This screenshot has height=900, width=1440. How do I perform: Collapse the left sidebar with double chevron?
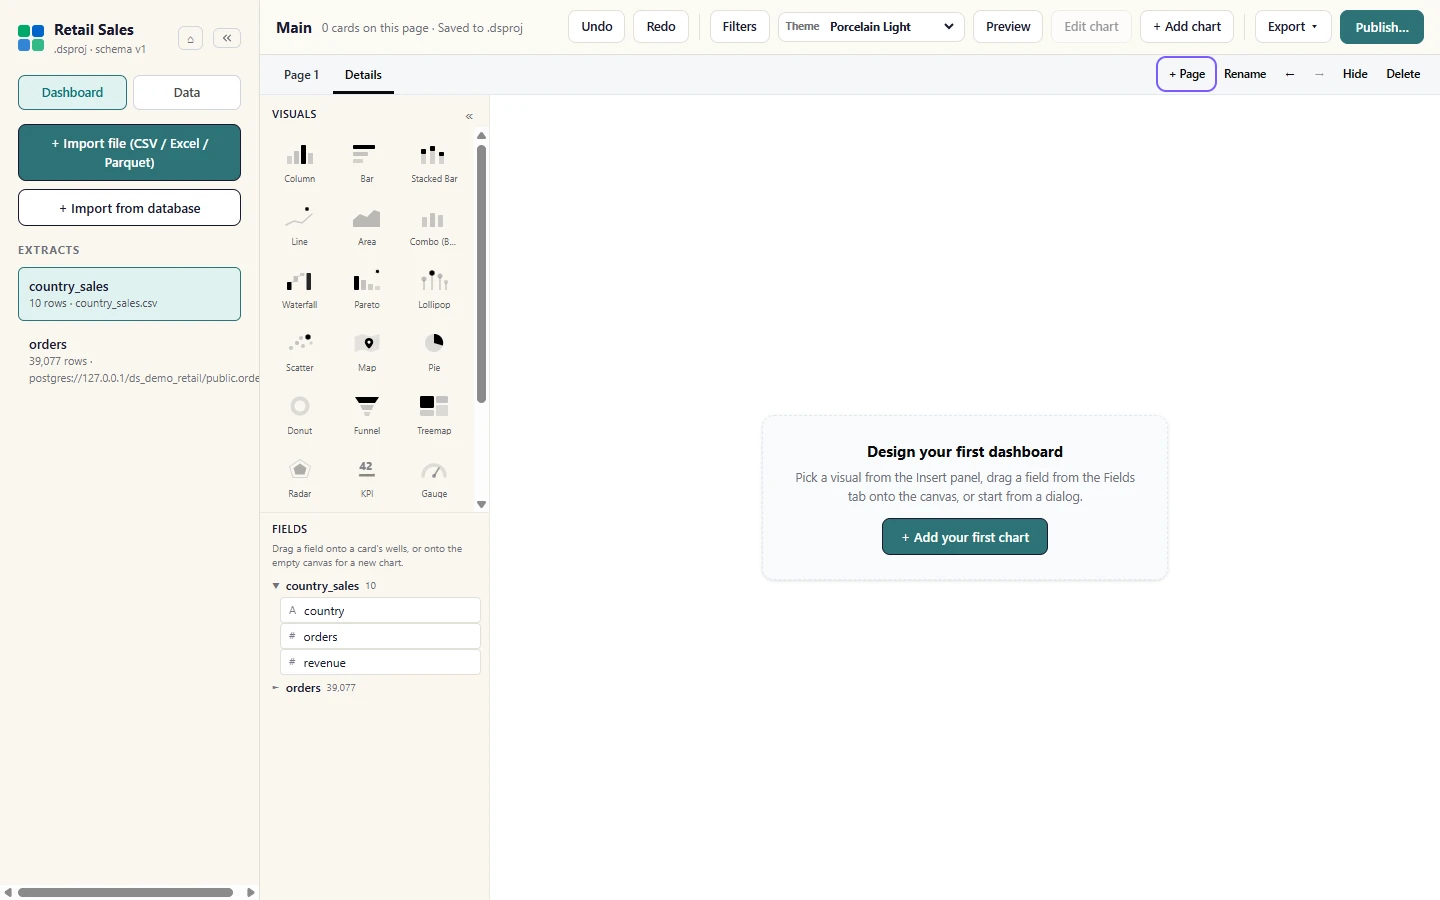227,38
